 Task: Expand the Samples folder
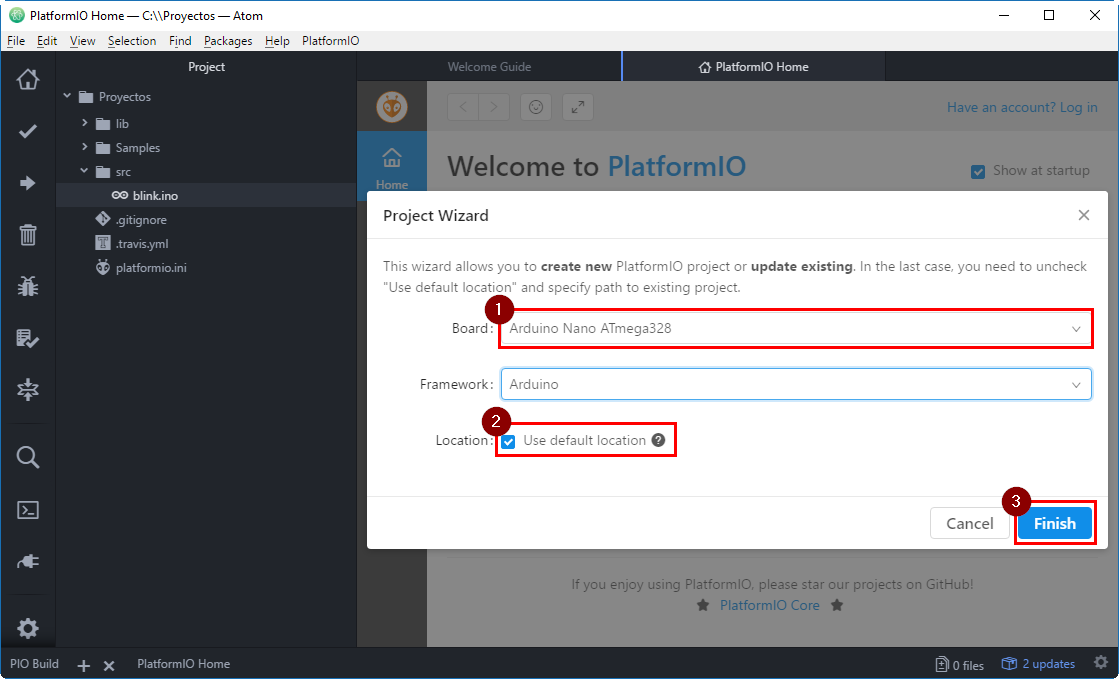pos(84,147)
